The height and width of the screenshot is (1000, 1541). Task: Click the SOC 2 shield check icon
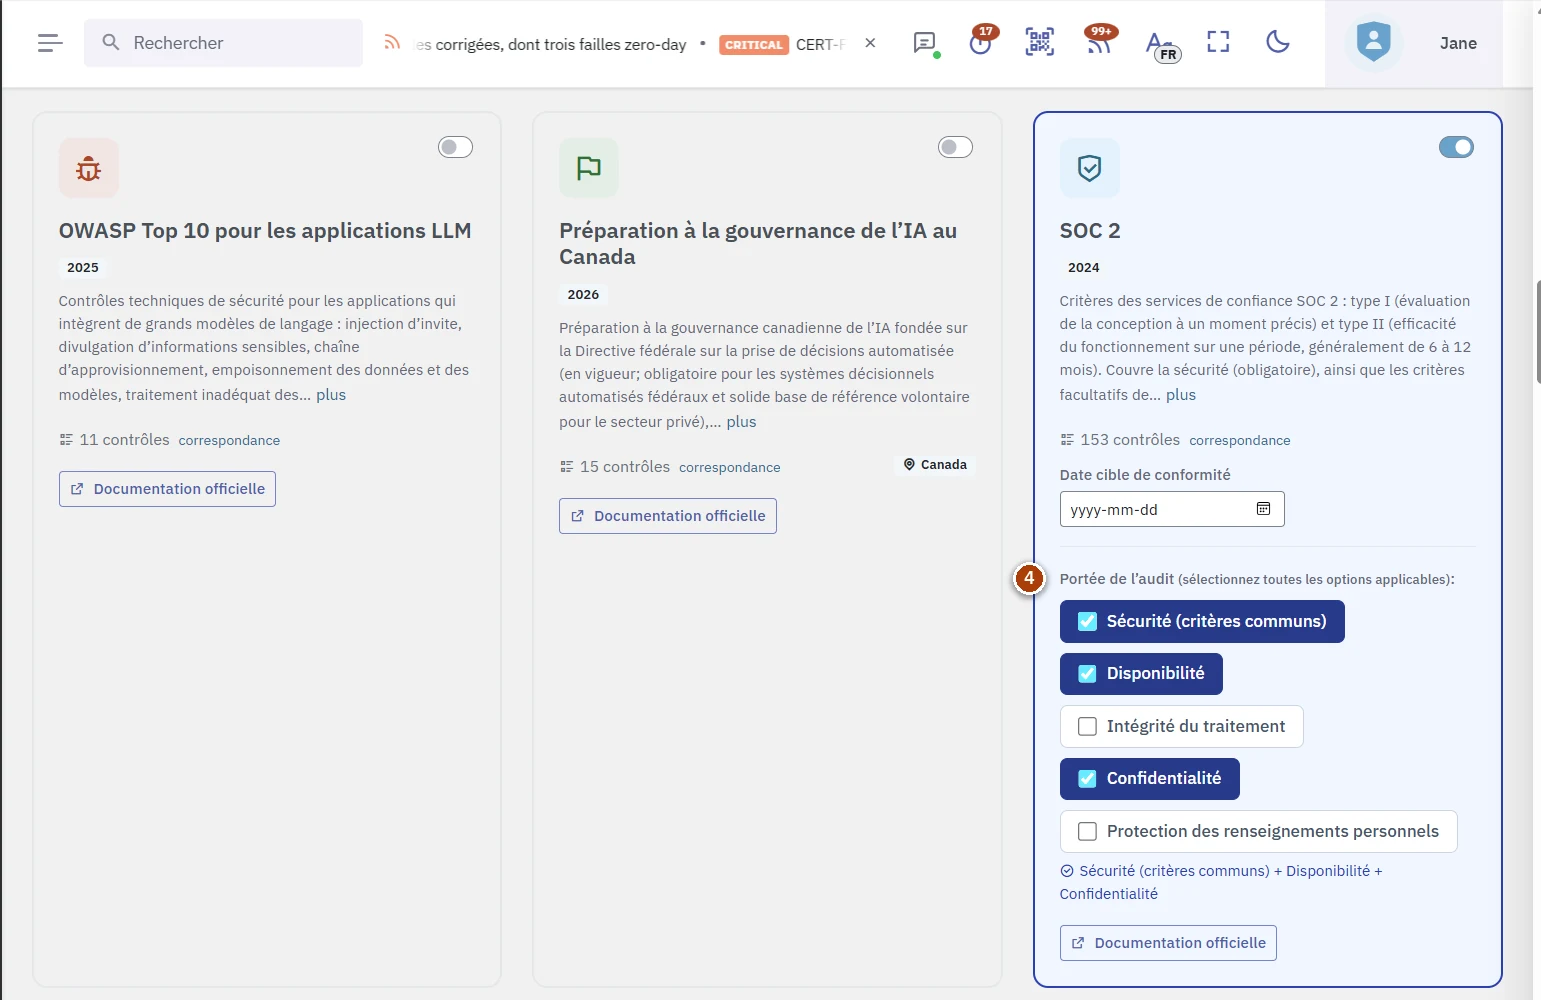[x=1090, y=168]
